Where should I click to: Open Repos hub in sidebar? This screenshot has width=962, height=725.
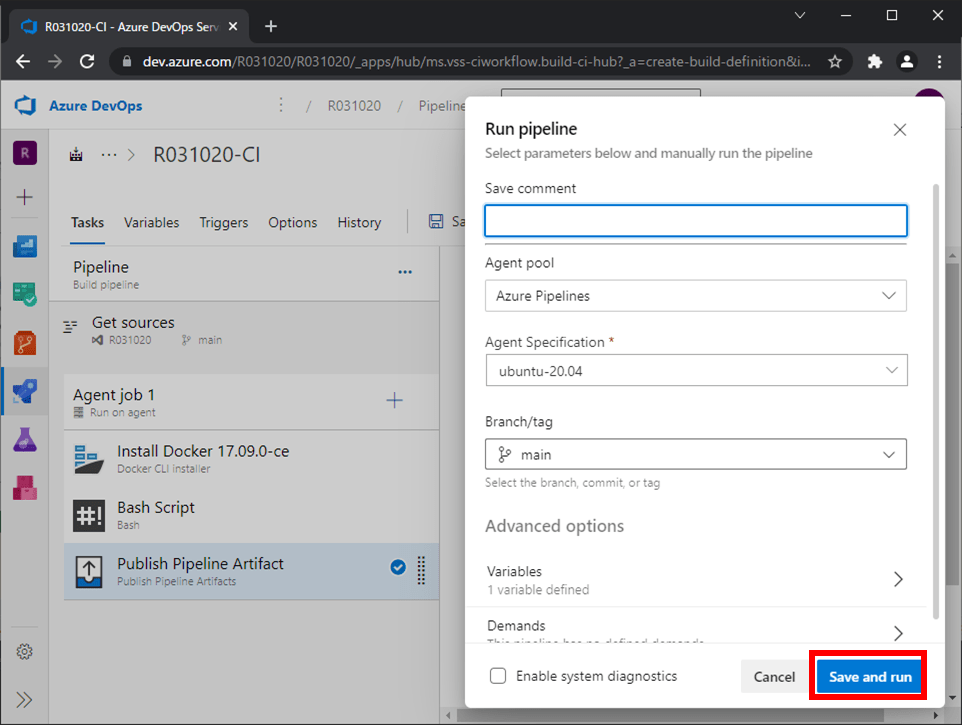click(25, 343)
